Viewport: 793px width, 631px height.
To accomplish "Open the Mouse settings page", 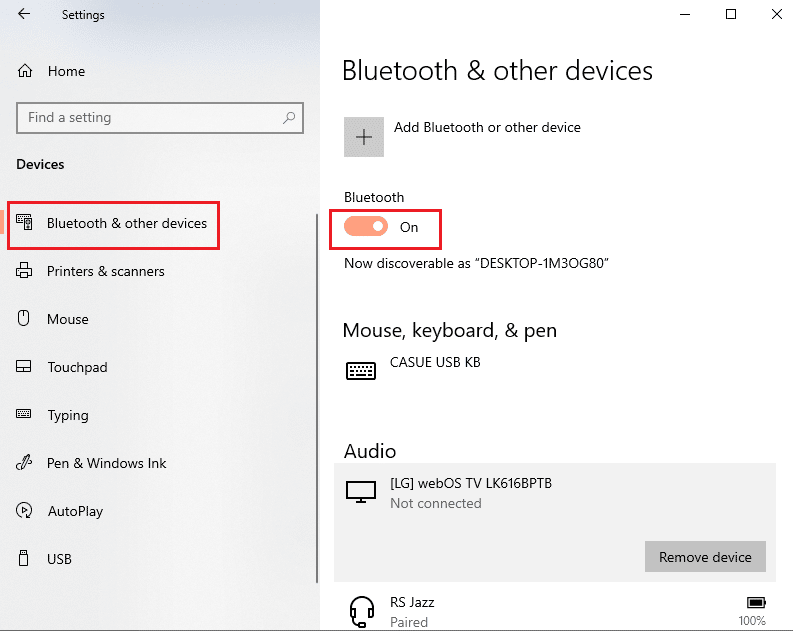I will 68,319.
